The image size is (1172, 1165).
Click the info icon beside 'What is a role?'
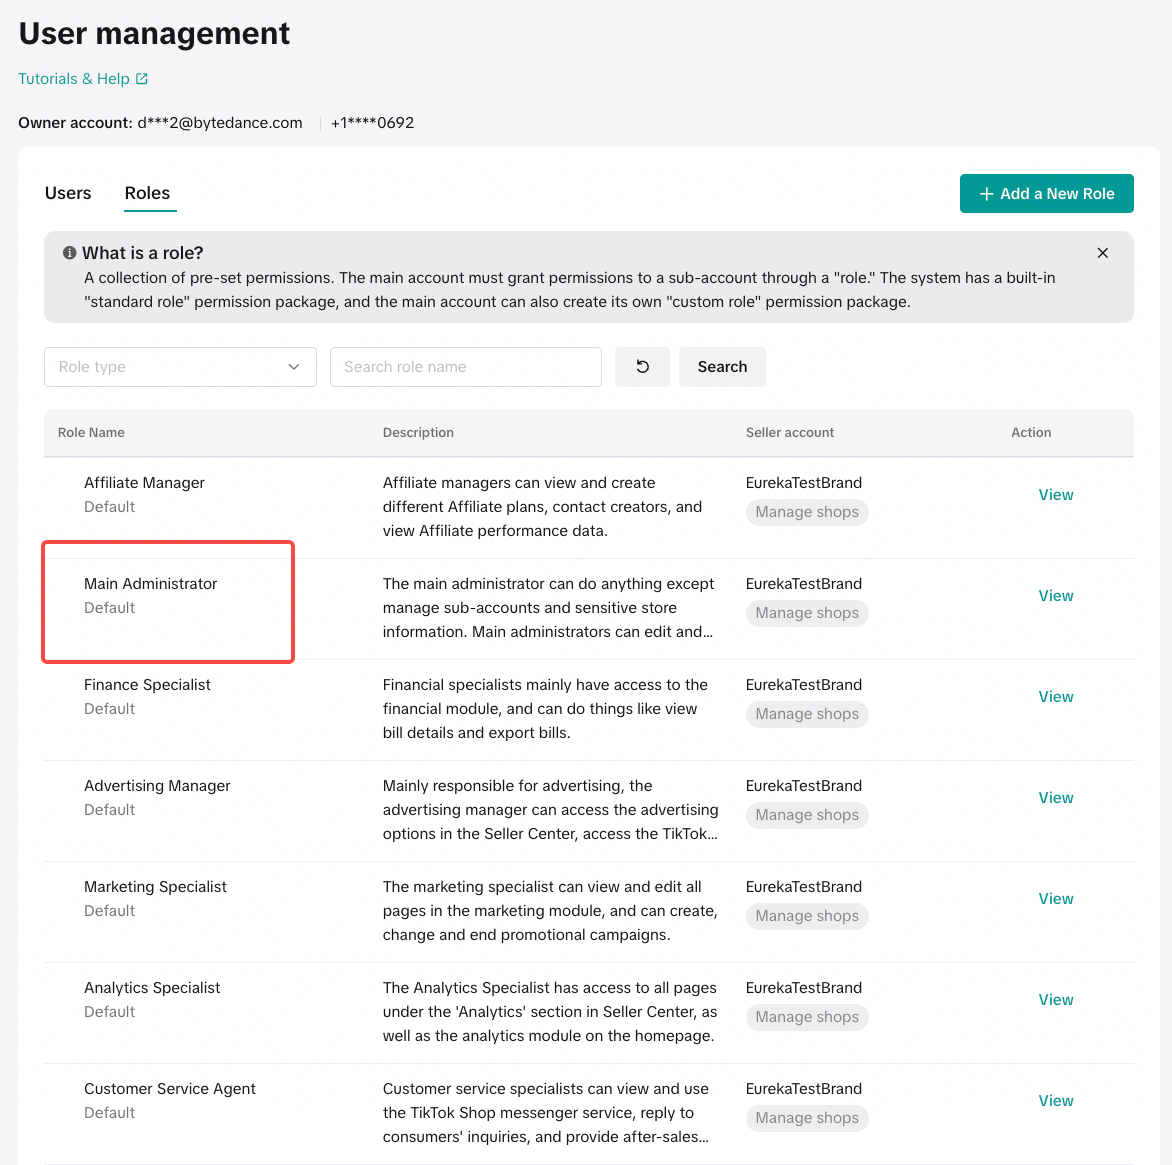[70, 253]
